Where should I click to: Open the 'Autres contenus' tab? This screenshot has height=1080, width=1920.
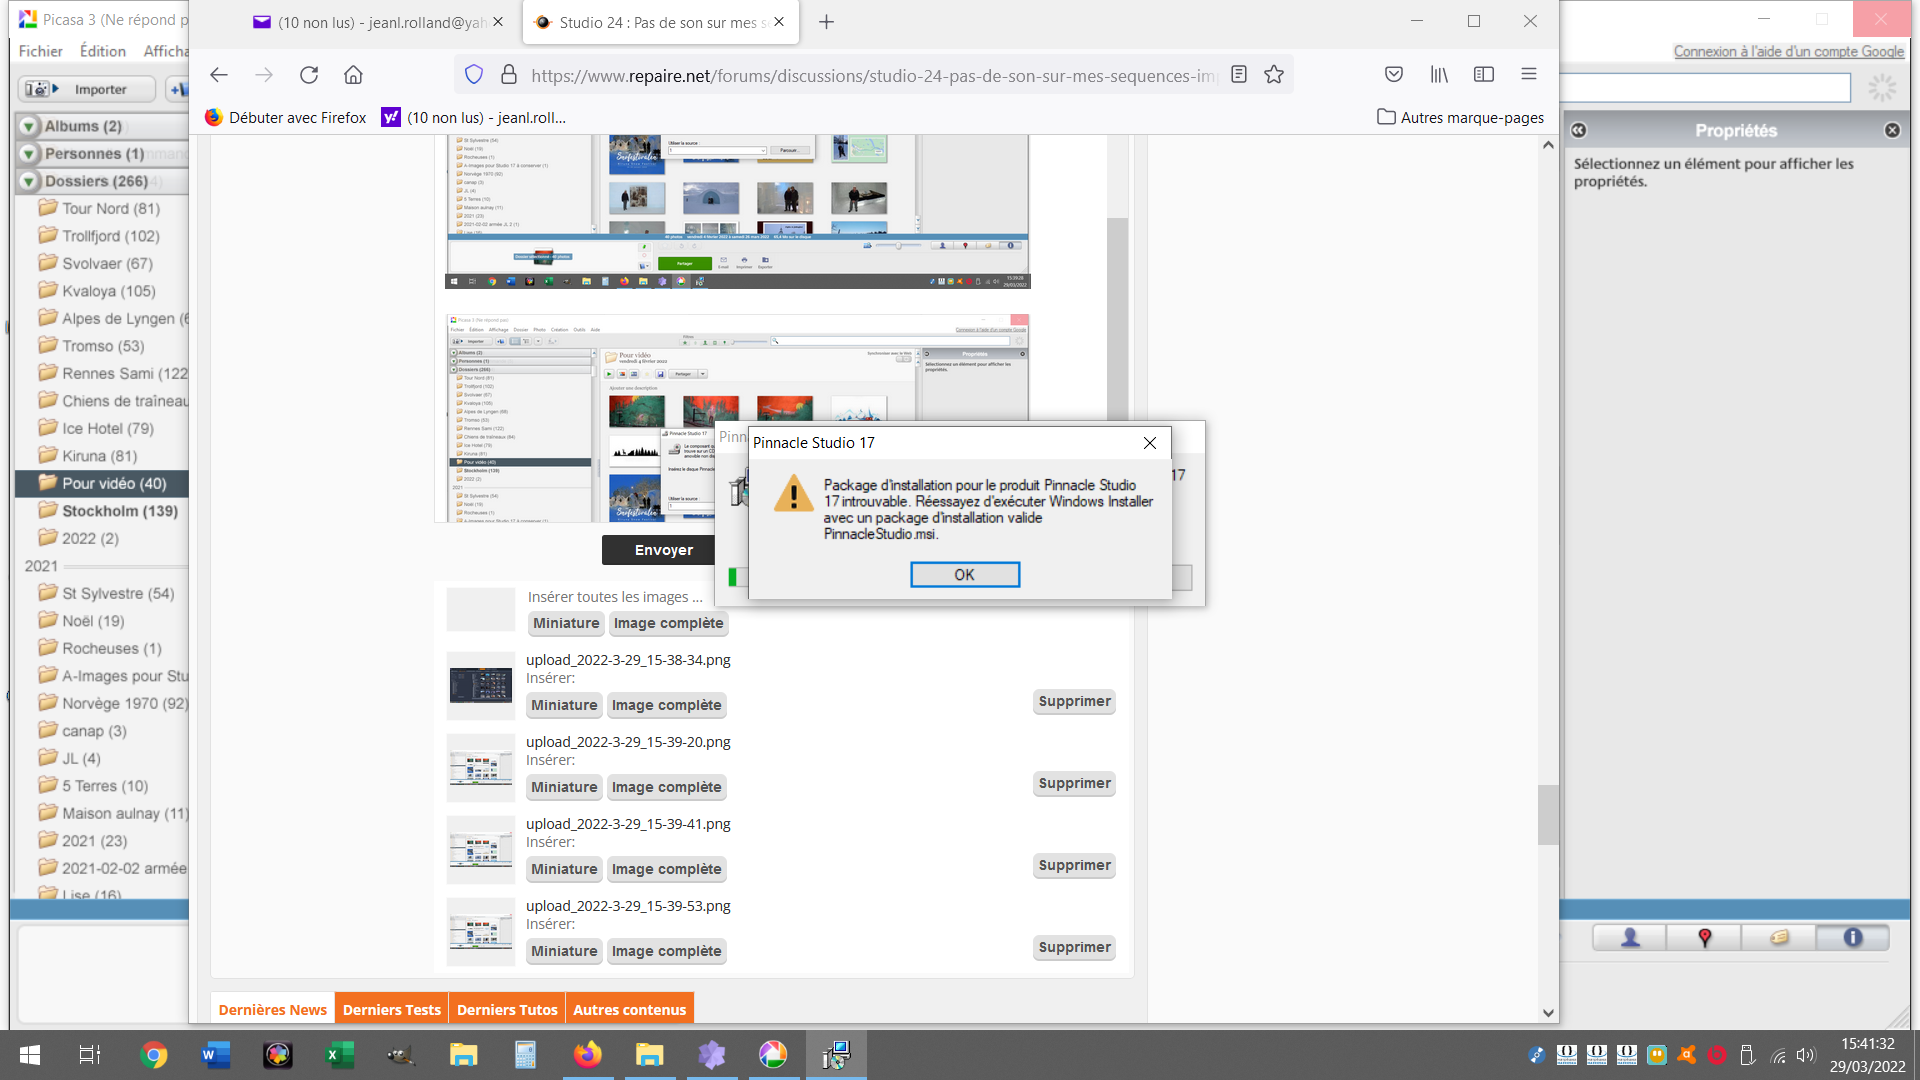coord(630,1009)
